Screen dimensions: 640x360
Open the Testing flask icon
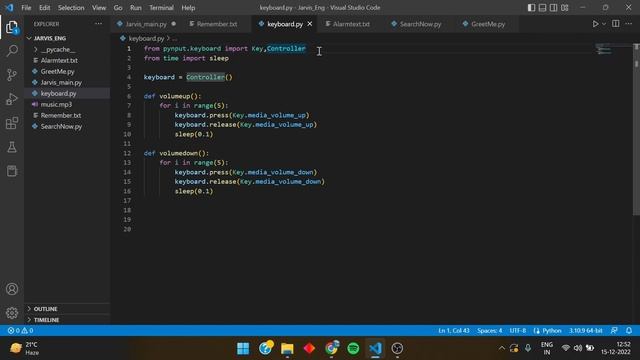coord(12,147)
